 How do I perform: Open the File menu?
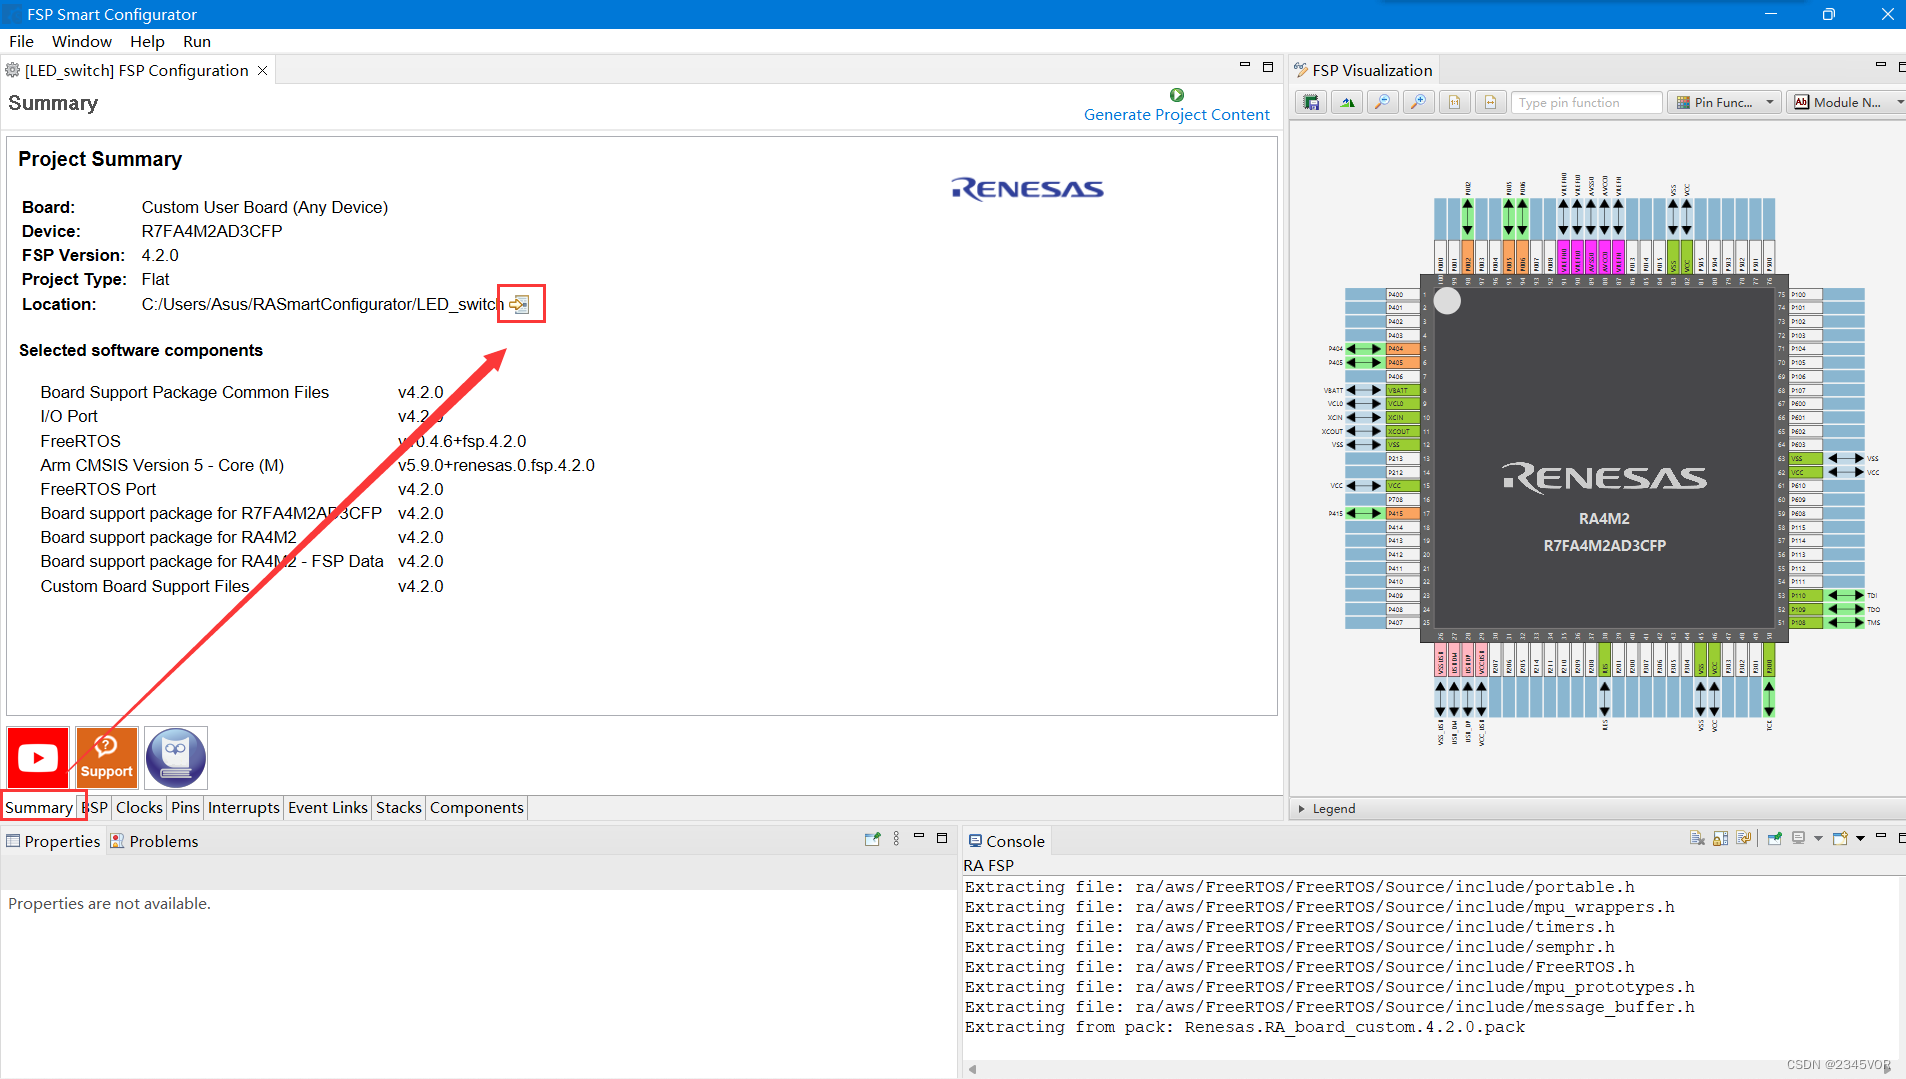tap(21, 42)
